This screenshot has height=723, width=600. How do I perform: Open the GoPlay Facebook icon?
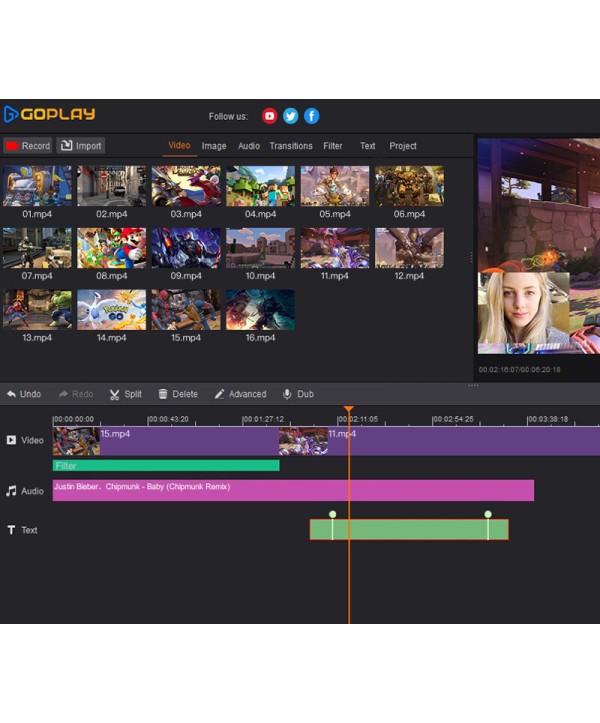click(x=312, y=116)
